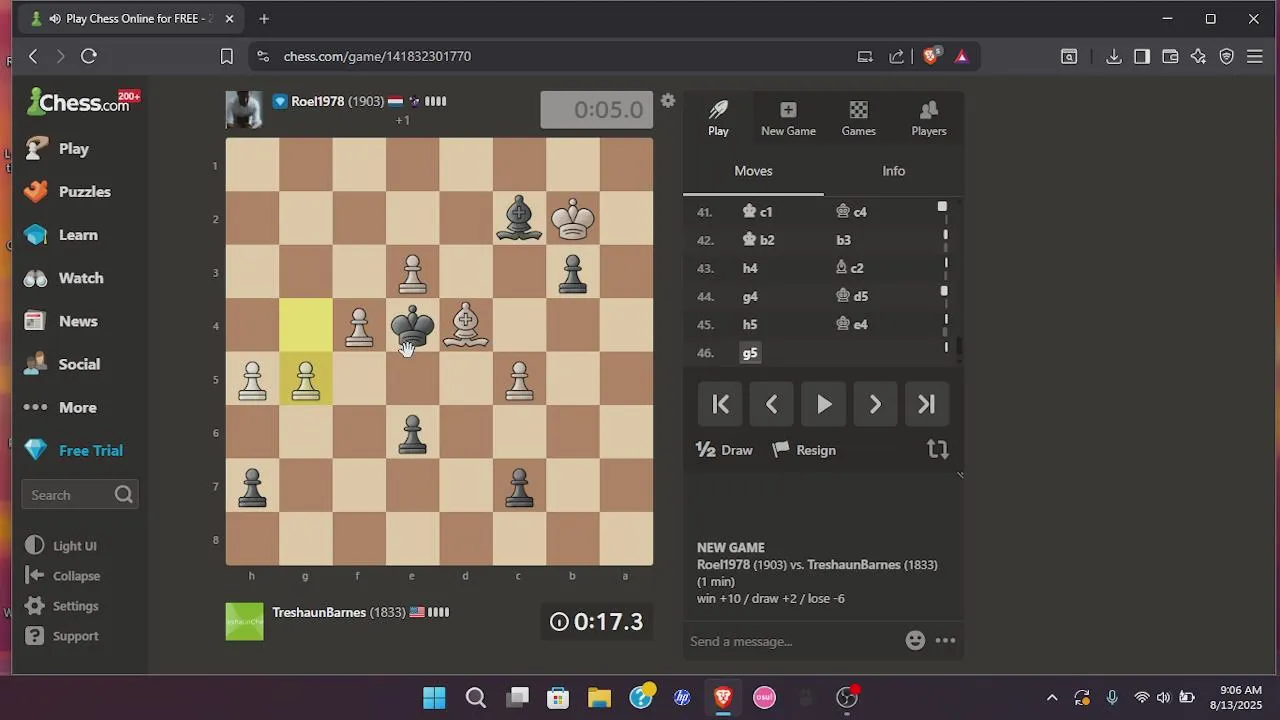Go to previous move

(771, 404)
